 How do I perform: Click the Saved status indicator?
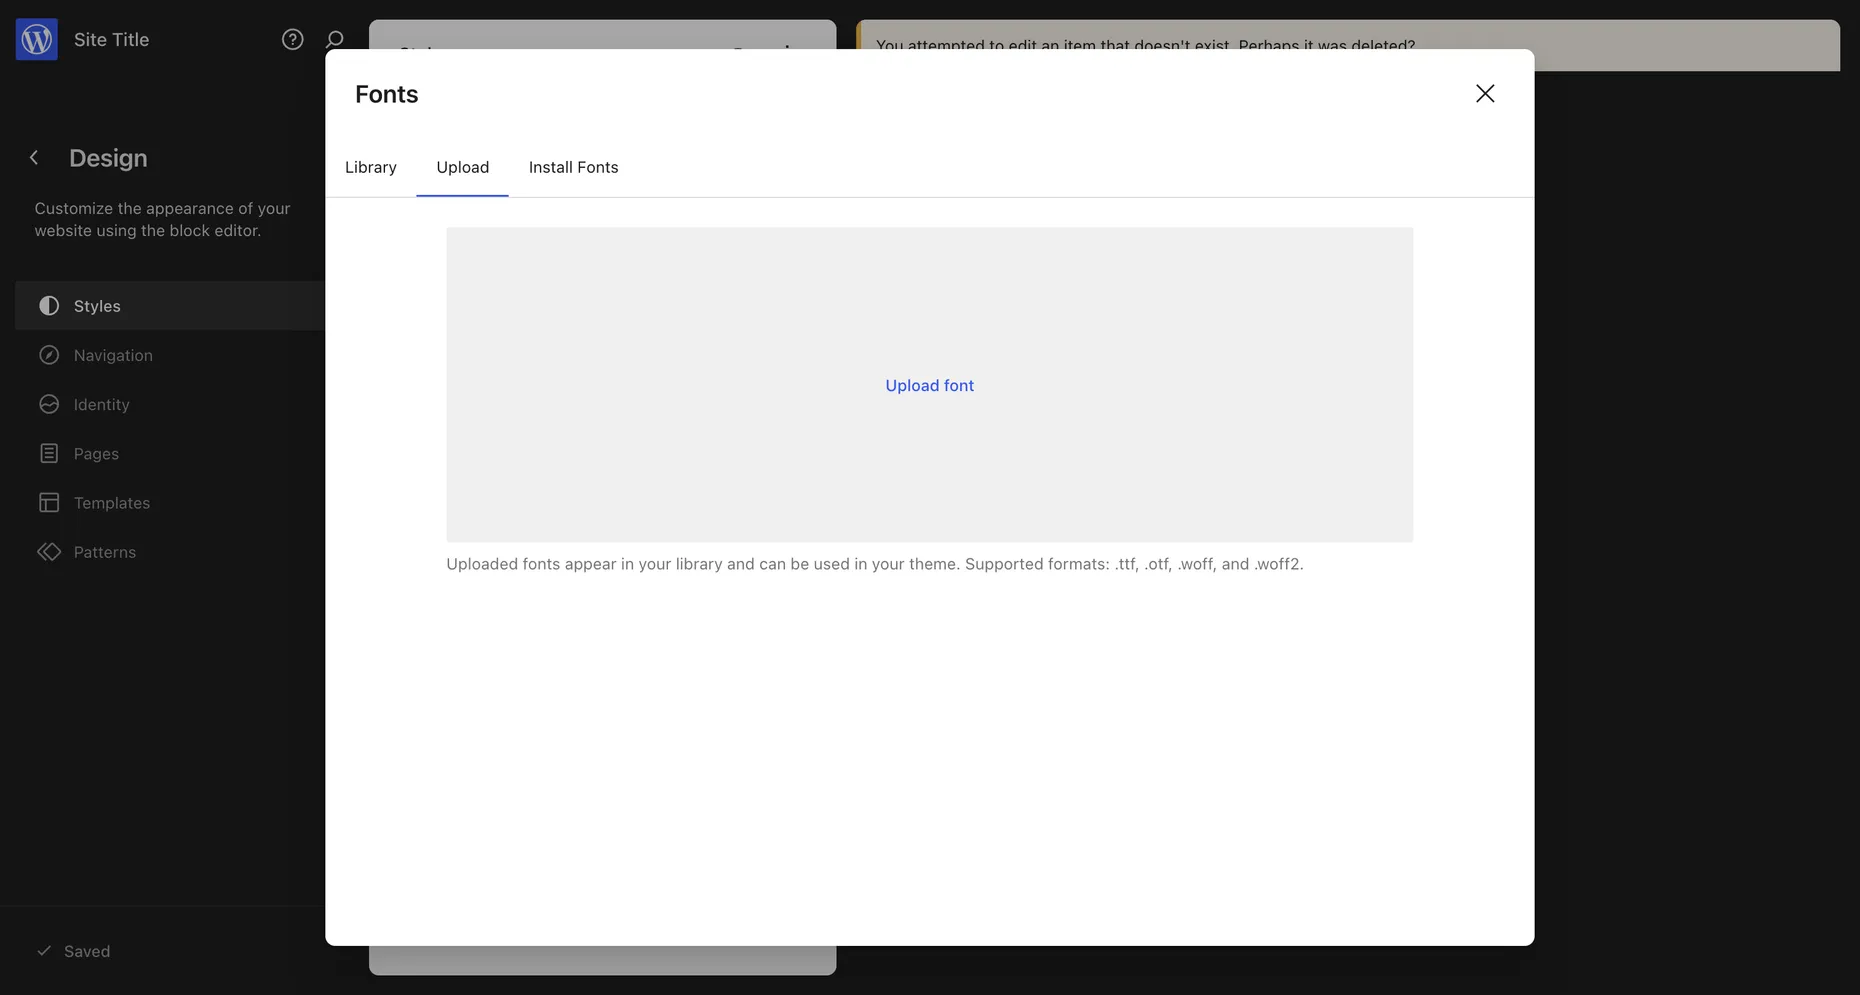click(x=73, y=951)
